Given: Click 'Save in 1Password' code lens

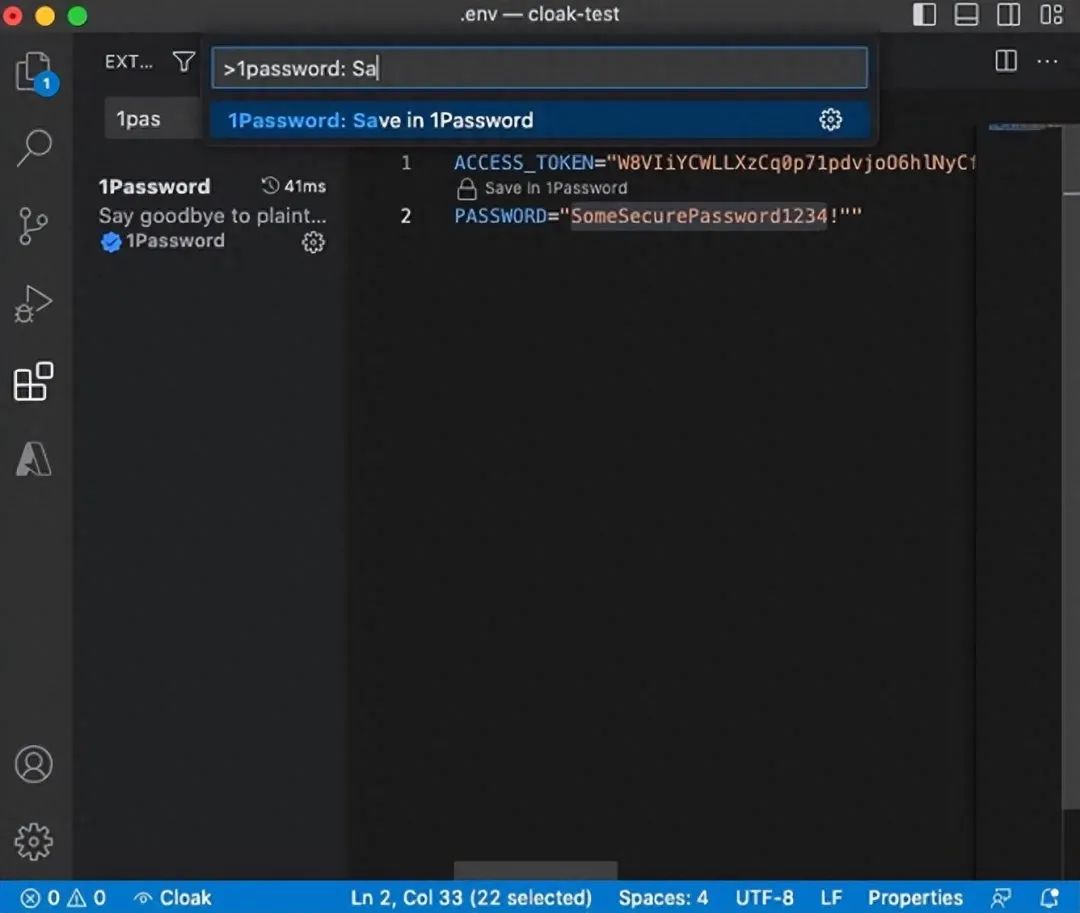Looking at the screenshot, I should click(x=556, y=188).
